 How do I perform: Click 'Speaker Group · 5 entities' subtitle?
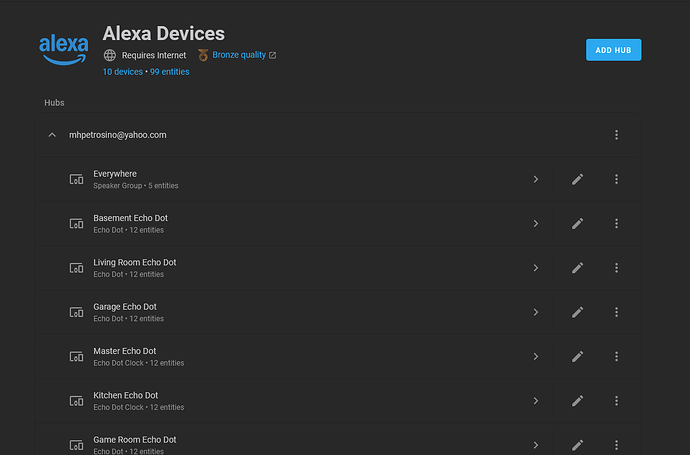[136, 186]
